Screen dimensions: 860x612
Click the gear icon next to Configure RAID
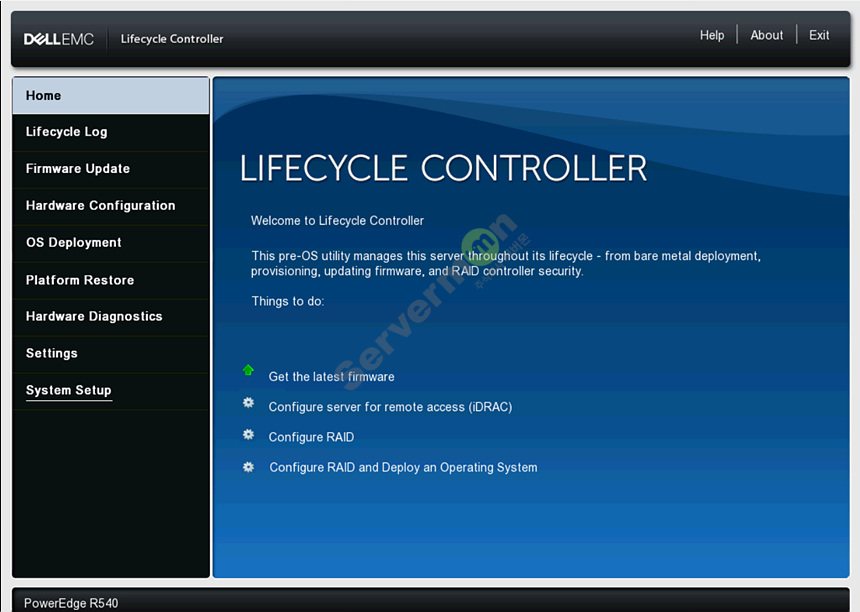248,434
